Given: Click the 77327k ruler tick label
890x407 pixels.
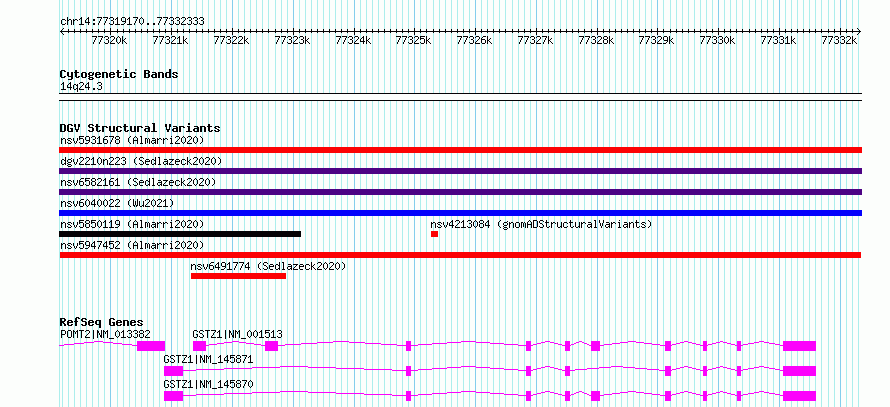Looking at the screenshot, I should pyautogui.click(x=535, y=40).
